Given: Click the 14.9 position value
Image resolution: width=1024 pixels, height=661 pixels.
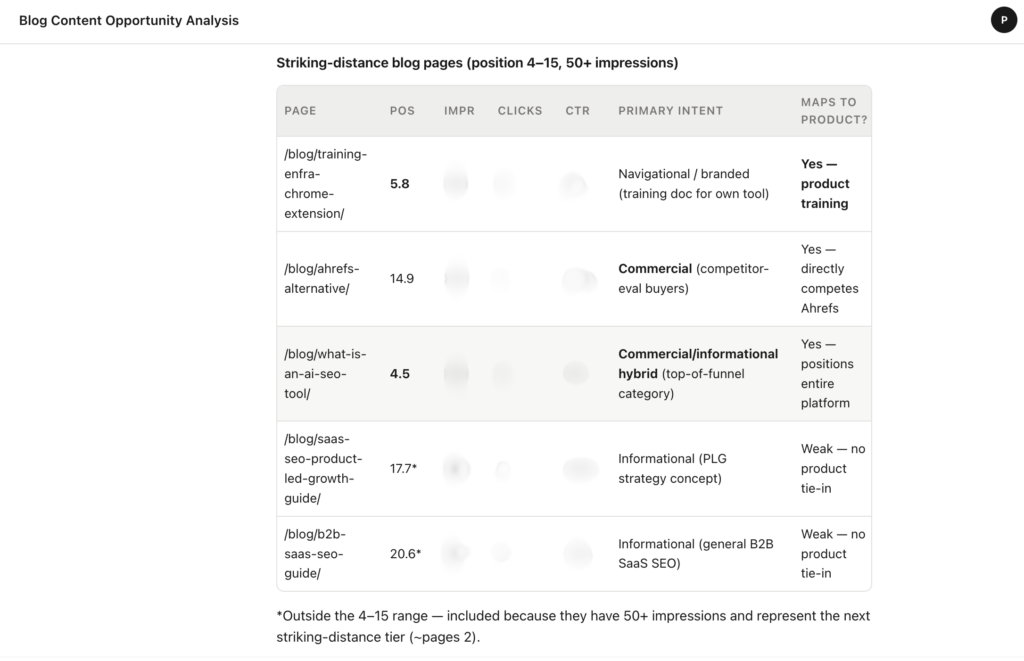Looking at the screenshot, I should [402, 278].
